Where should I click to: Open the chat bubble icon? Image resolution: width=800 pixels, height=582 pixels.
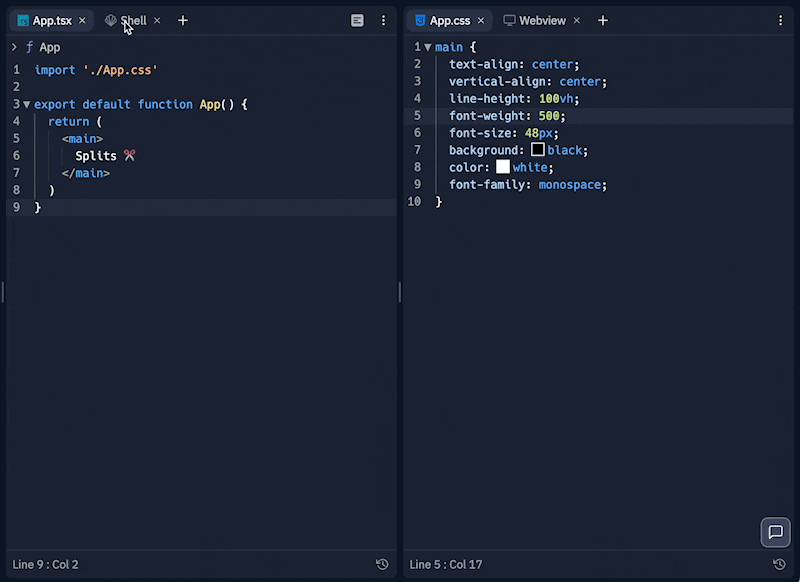pos(775,532)
